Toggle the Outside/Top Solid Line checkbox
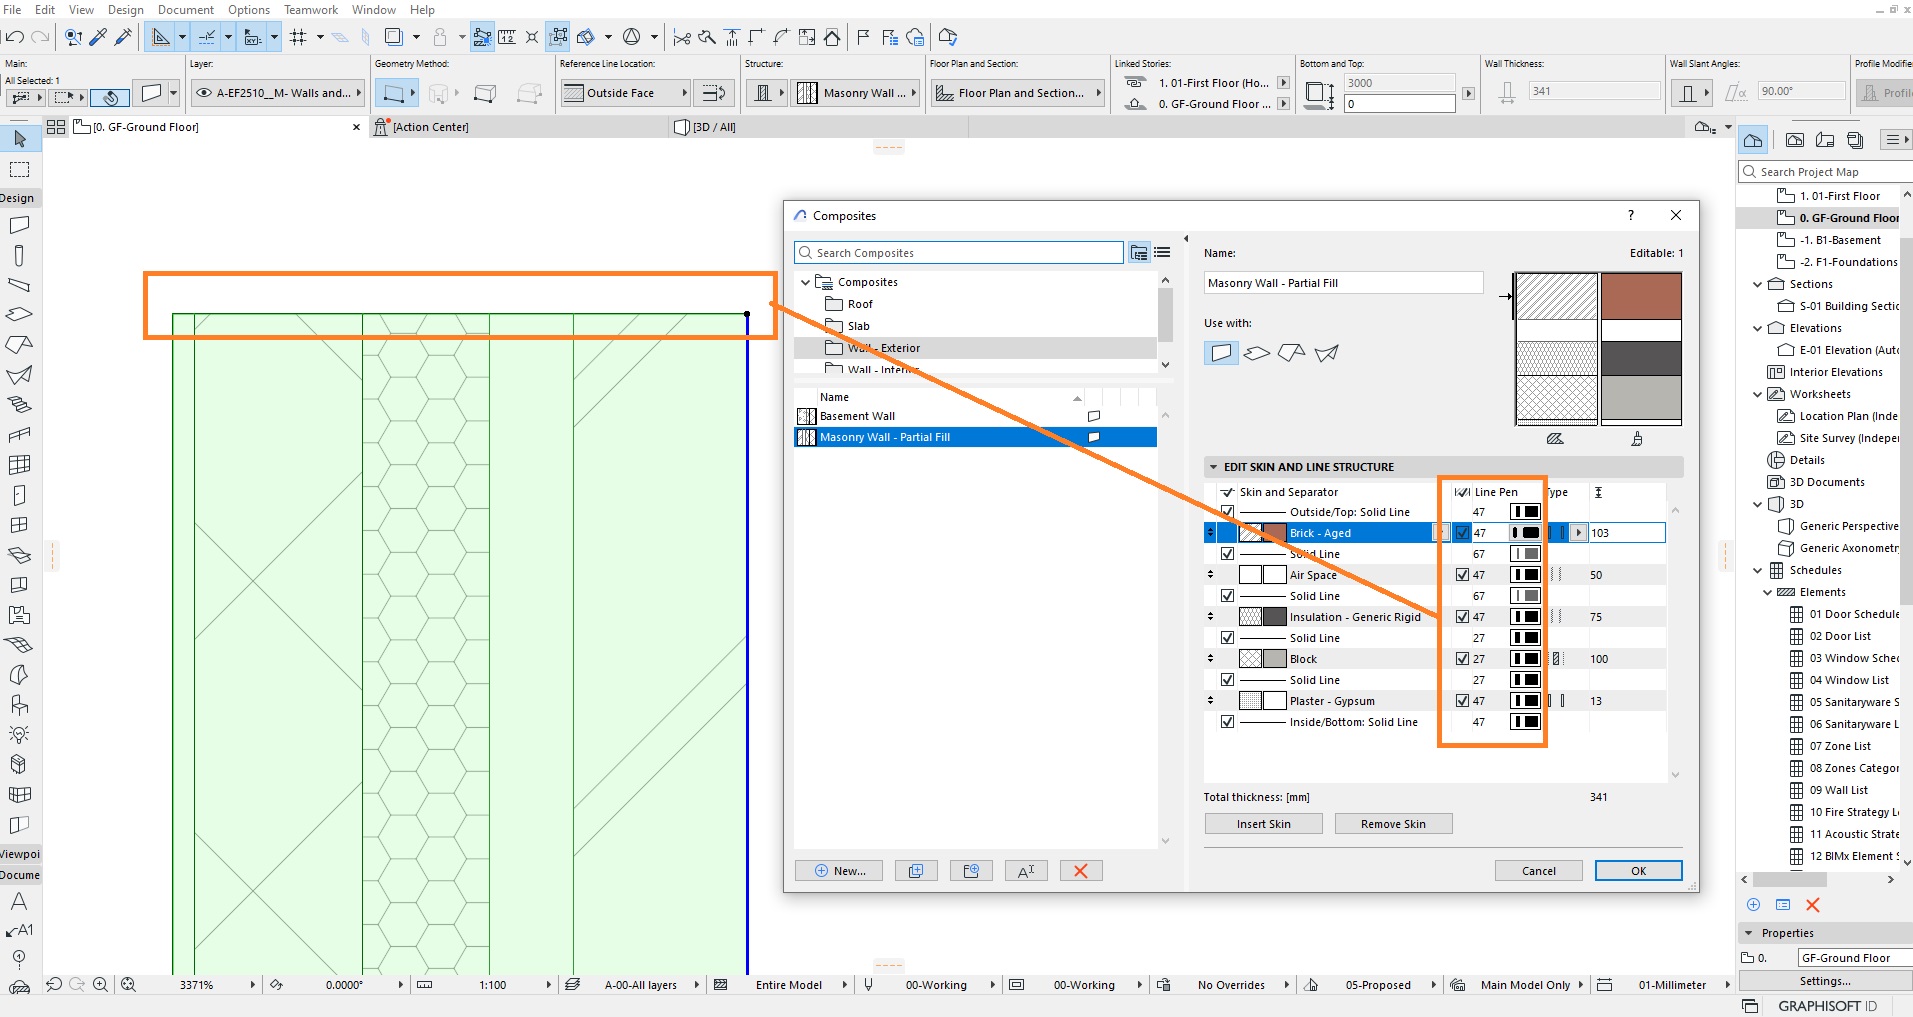The height and width of the screenshot is (1017, 1913). pyautogui.click(x=1227, y=512)
